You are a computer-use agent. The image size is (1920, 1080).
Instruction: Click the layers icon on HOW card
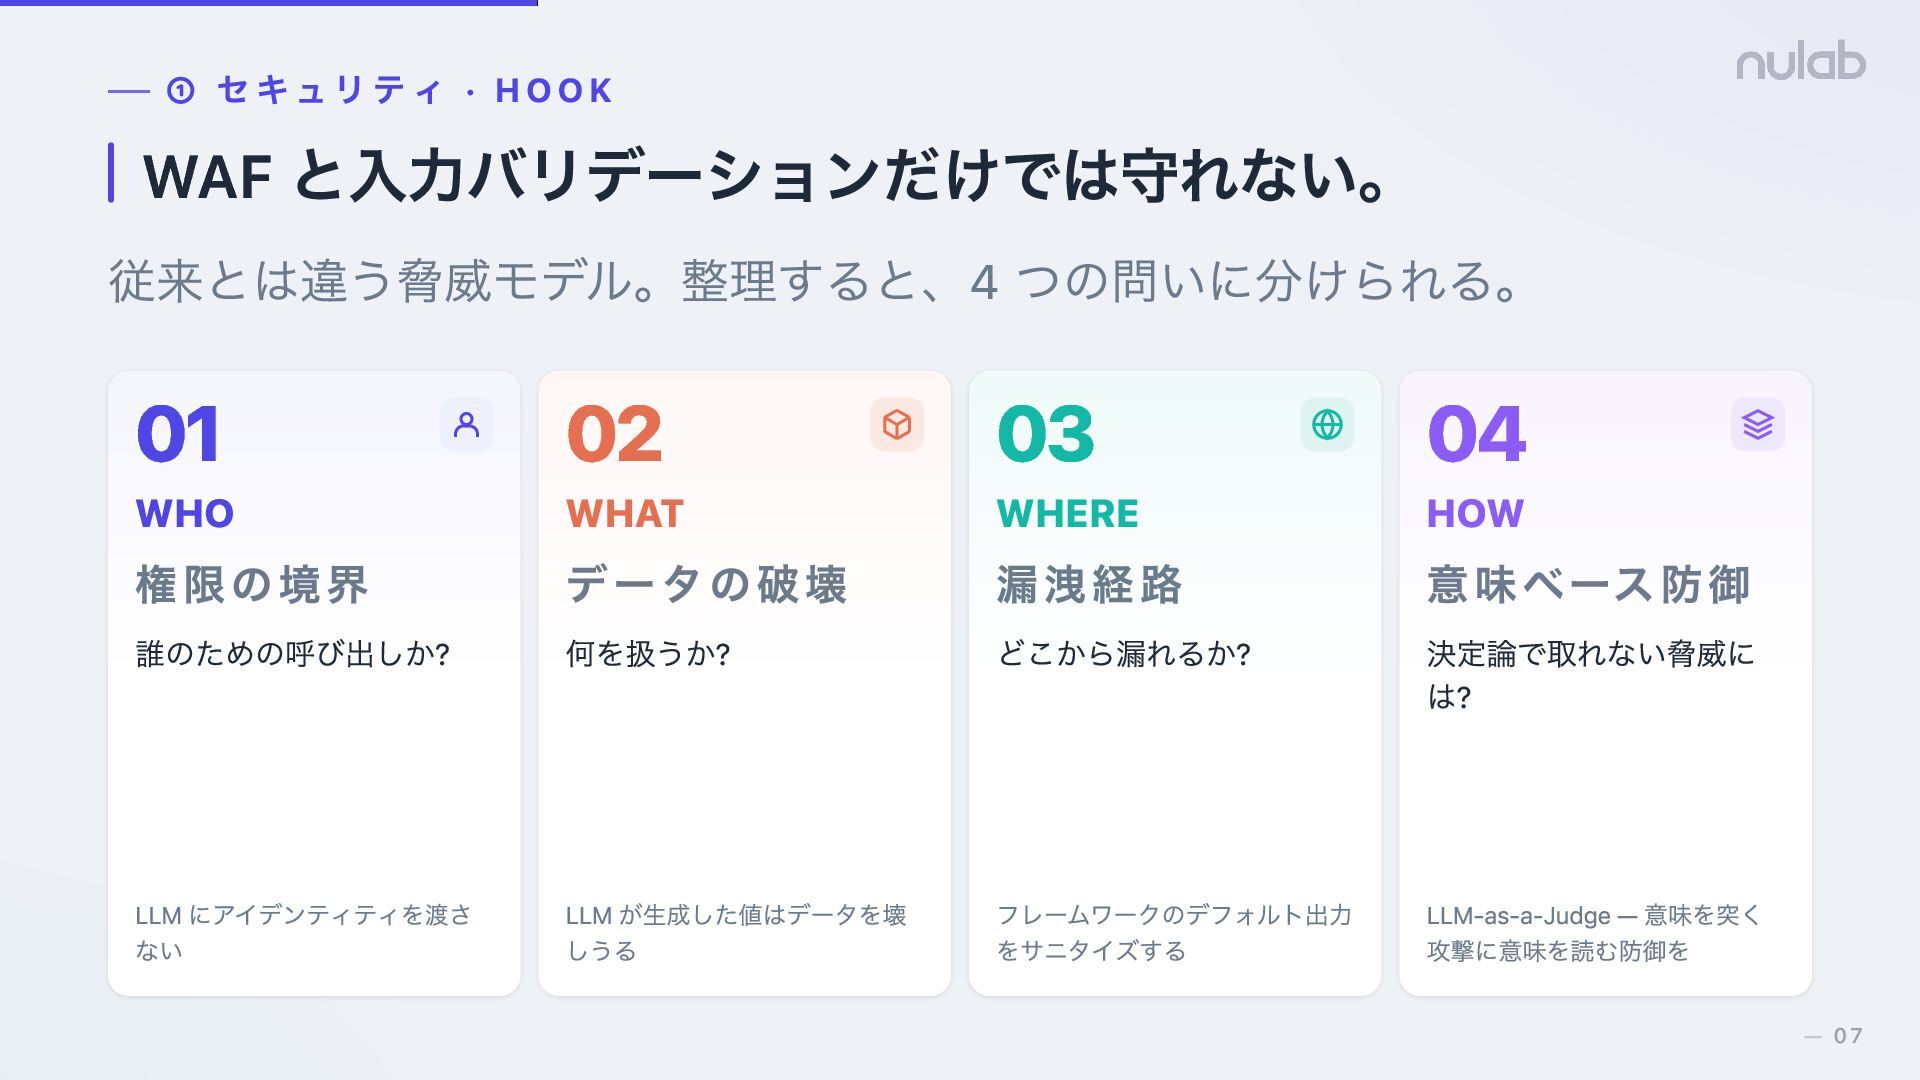1758,425
